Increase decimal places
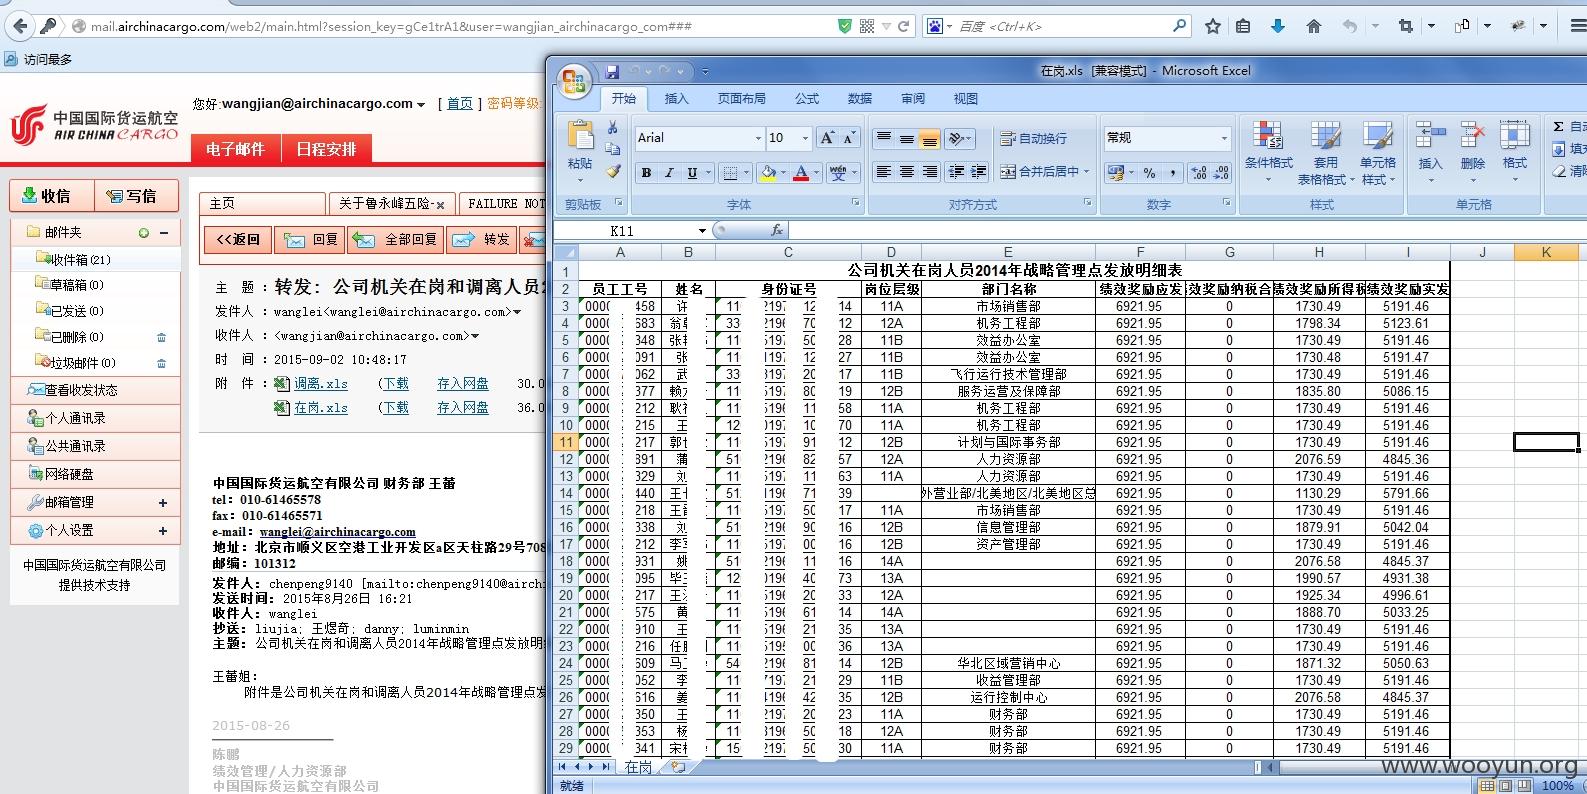This screenshot has width=1587, height=794. pos(1199,173)
